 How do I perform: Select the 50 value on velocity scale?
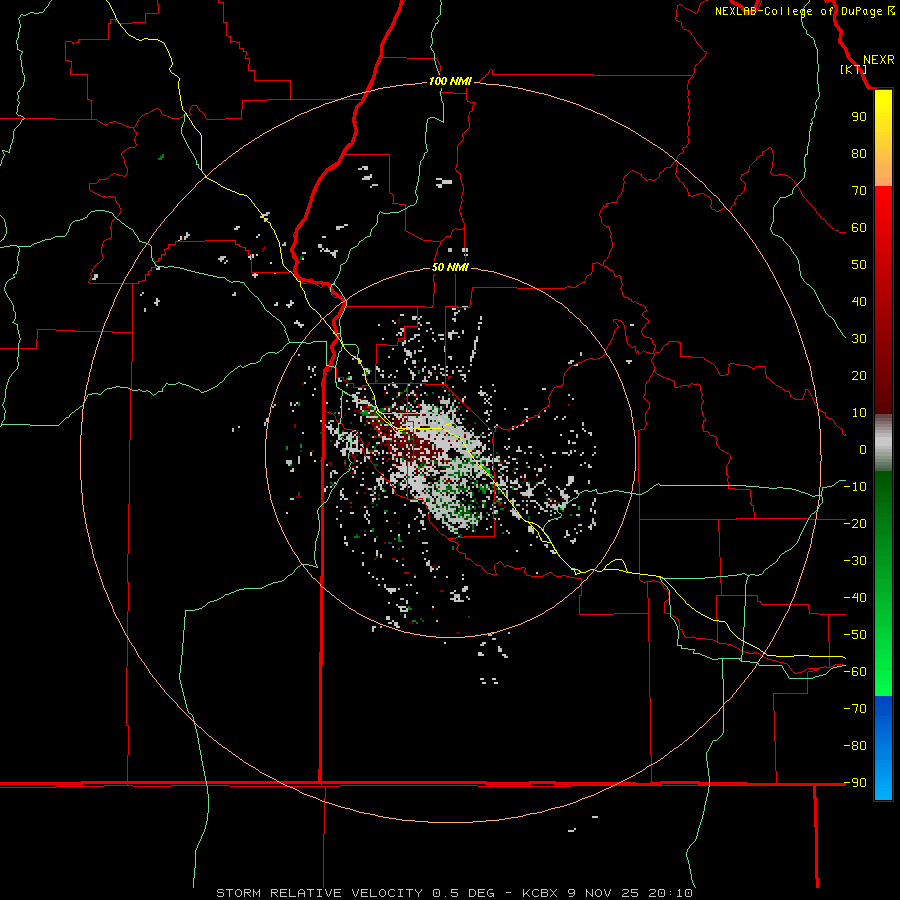859,265
